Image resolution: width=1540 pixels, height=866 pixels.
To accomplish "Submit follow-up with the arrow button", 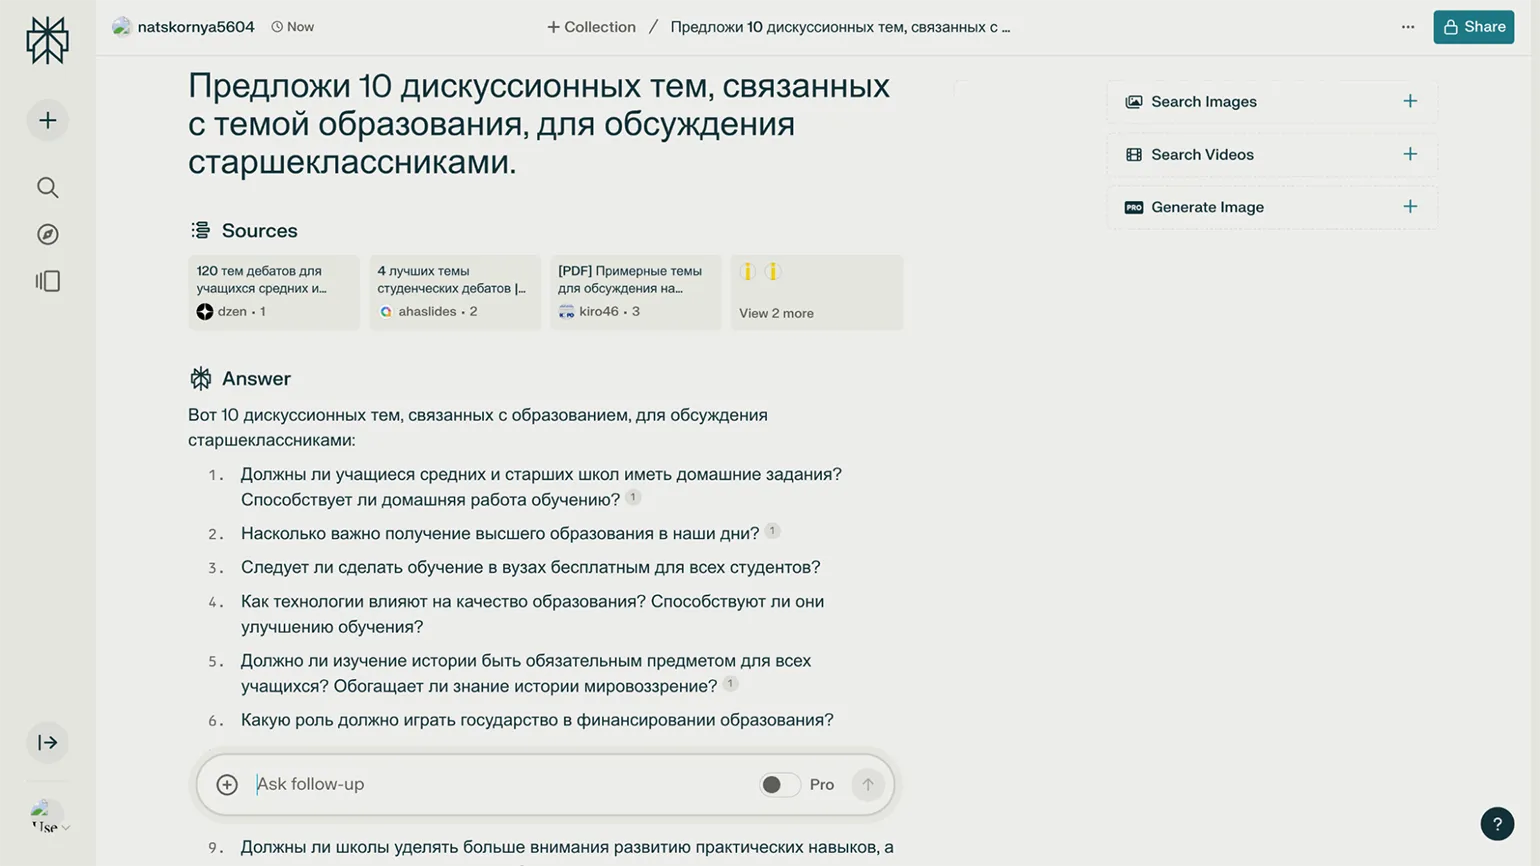I will pos(867,785).
